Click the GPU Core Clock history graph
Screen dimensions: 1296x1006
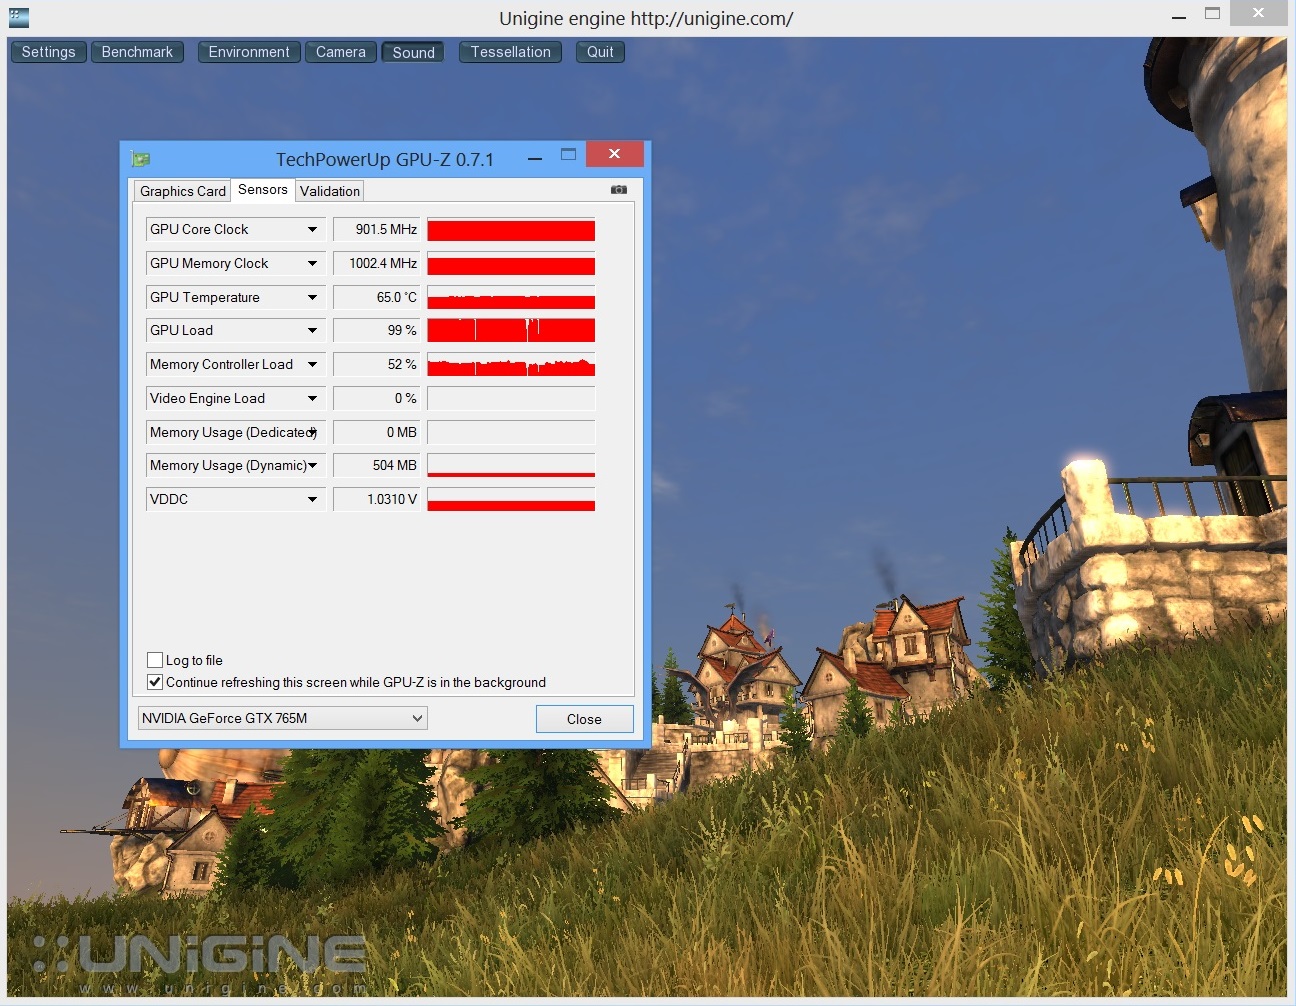(511, 230)
